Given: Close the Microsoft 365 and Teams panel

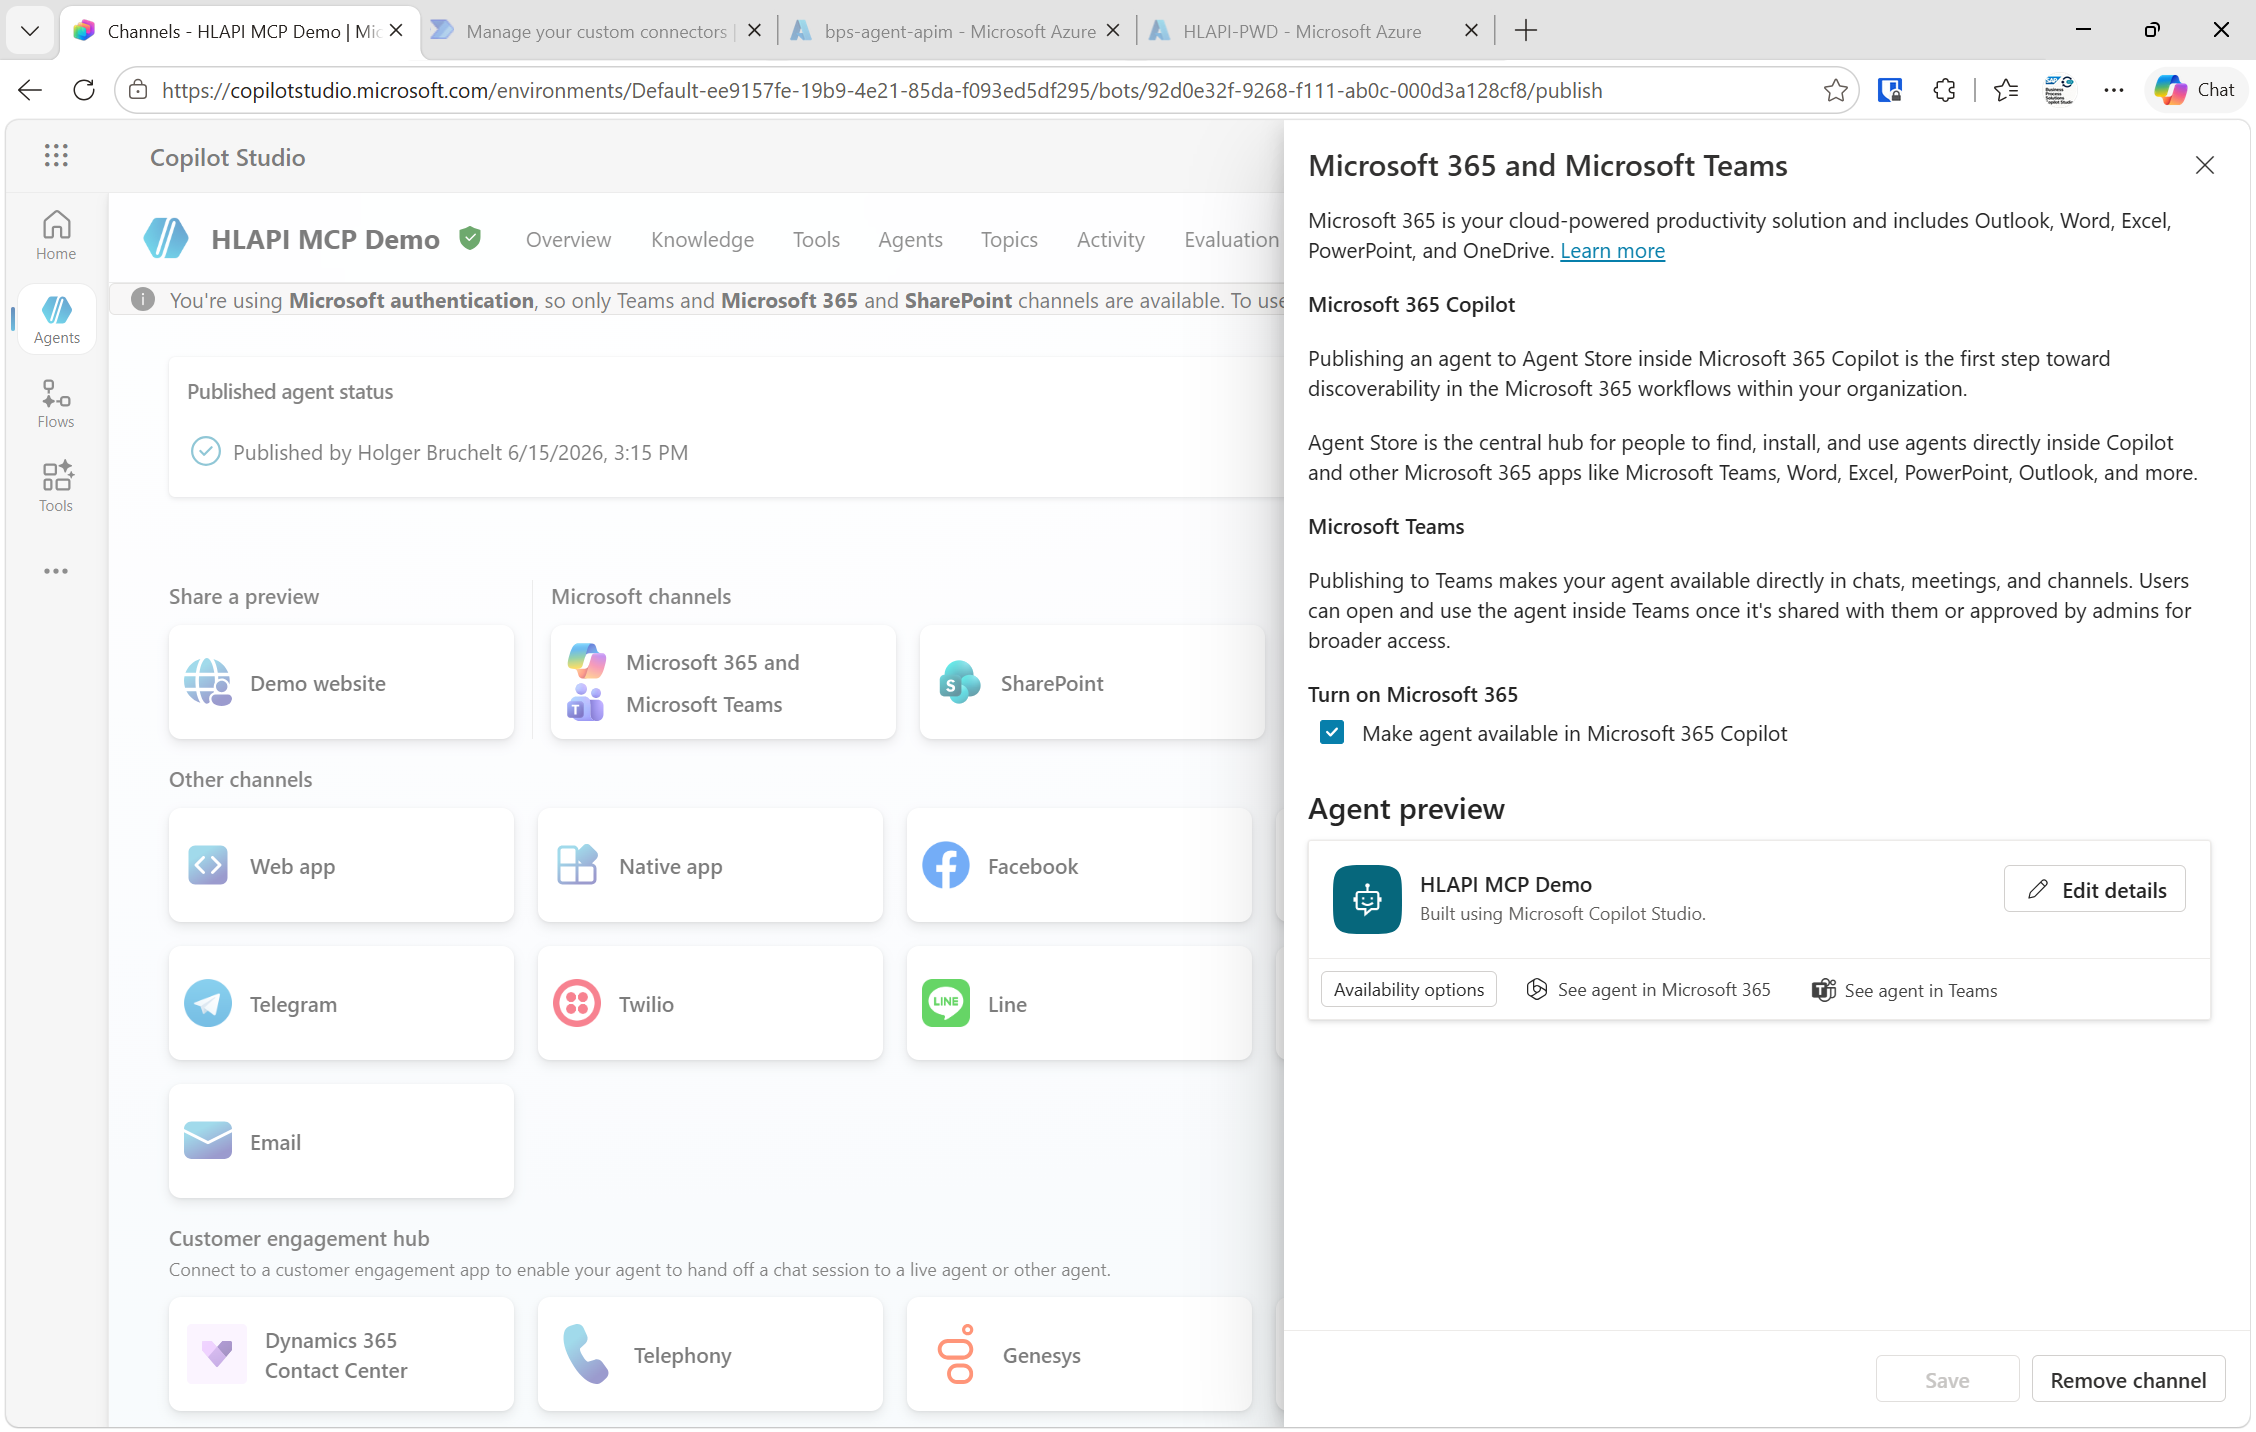Looking at the screenshot, I should click(x=2204, y=165).
